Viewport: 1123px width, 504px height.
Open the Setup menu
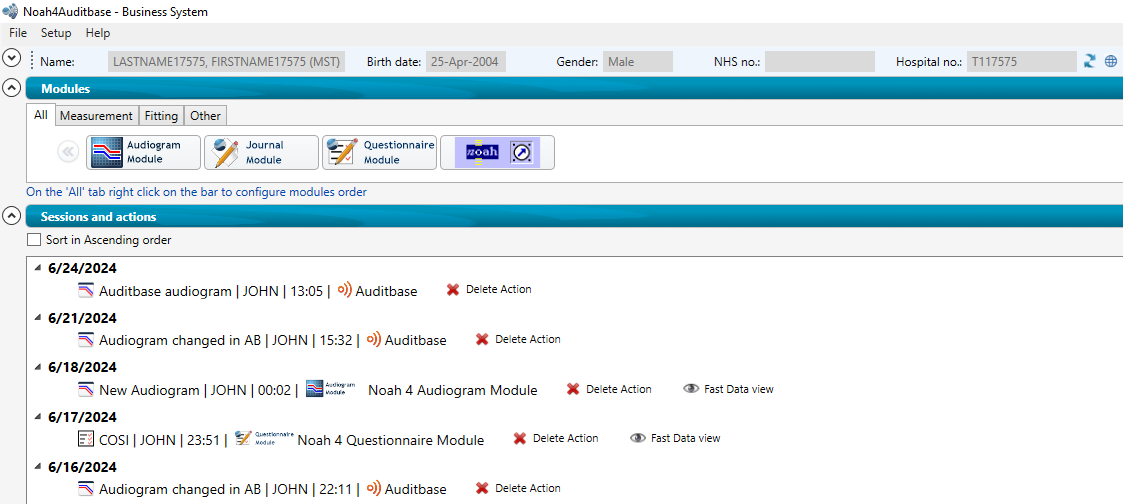(x=56, y=33)
